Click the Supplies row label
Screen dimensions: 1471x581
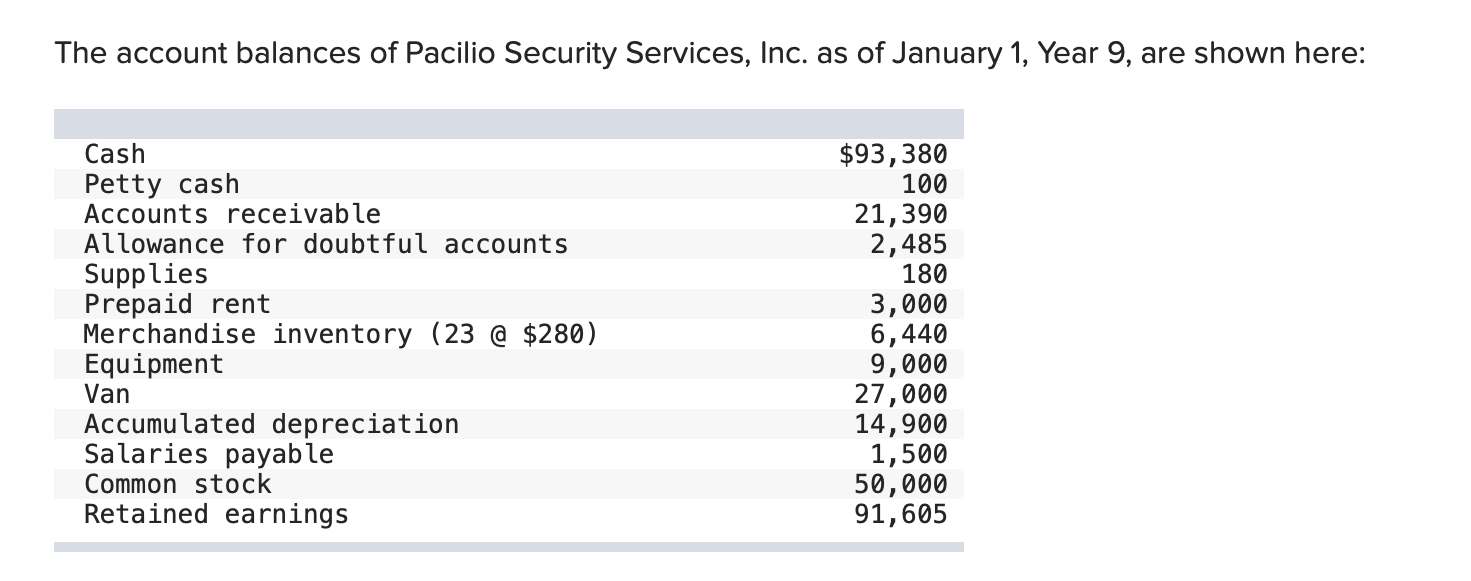pyautogui.click(x=146, y=274)
